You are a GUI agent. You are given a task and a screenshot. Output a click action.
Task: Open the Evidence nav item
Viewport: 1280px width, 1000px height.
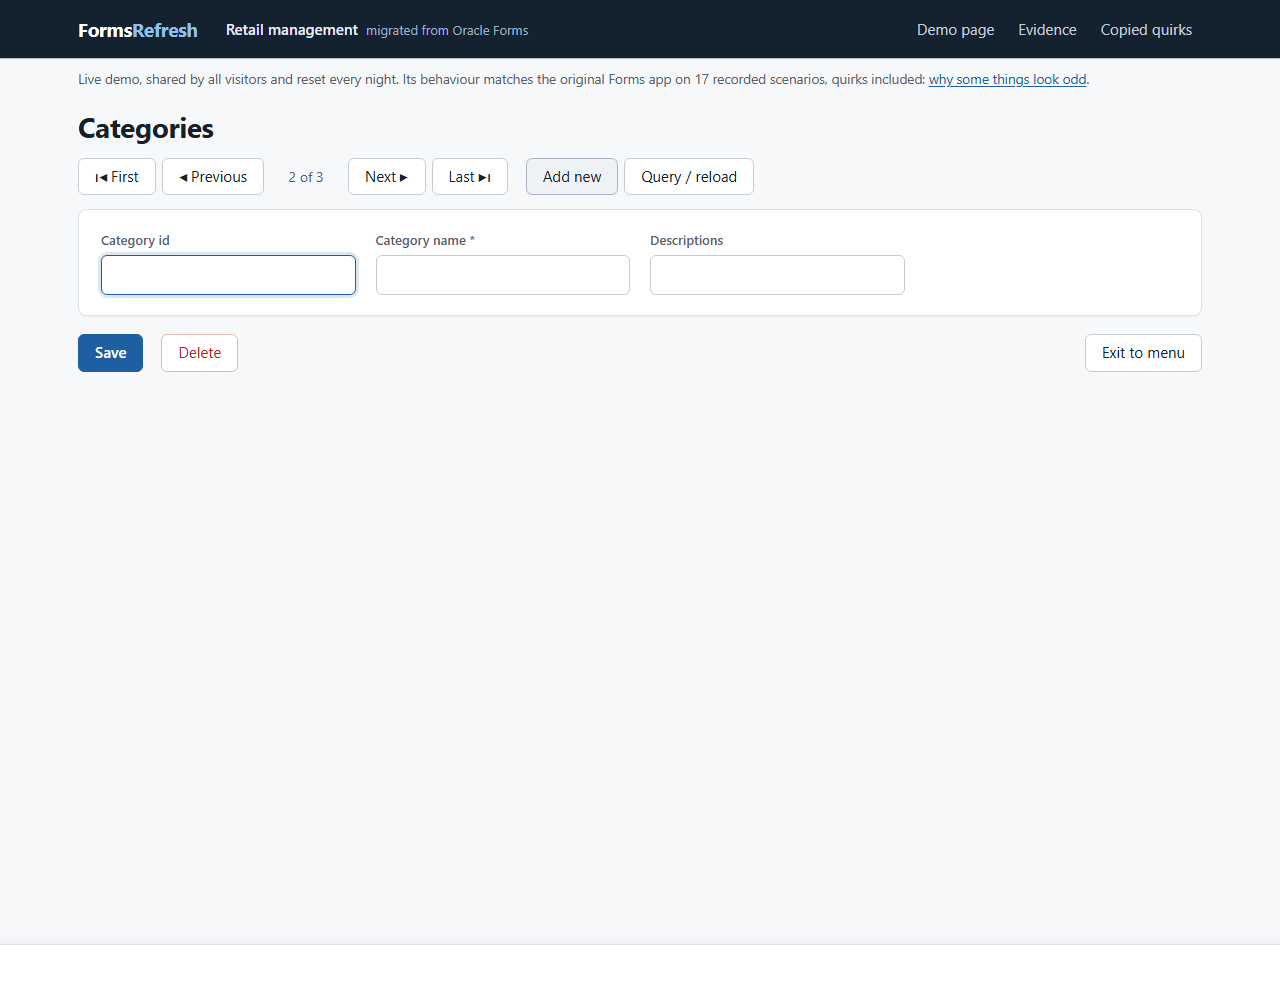pyautogui.click(x=1047, y=30)
